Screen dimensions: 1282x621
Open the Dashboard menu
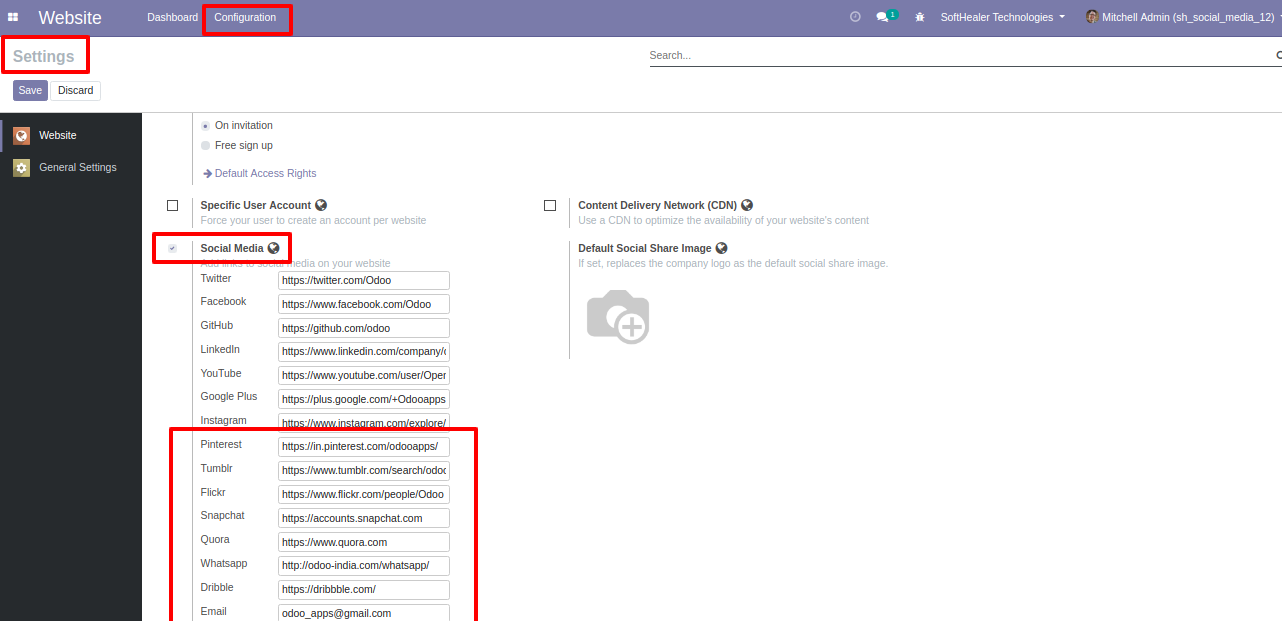(x=172, y=17)
